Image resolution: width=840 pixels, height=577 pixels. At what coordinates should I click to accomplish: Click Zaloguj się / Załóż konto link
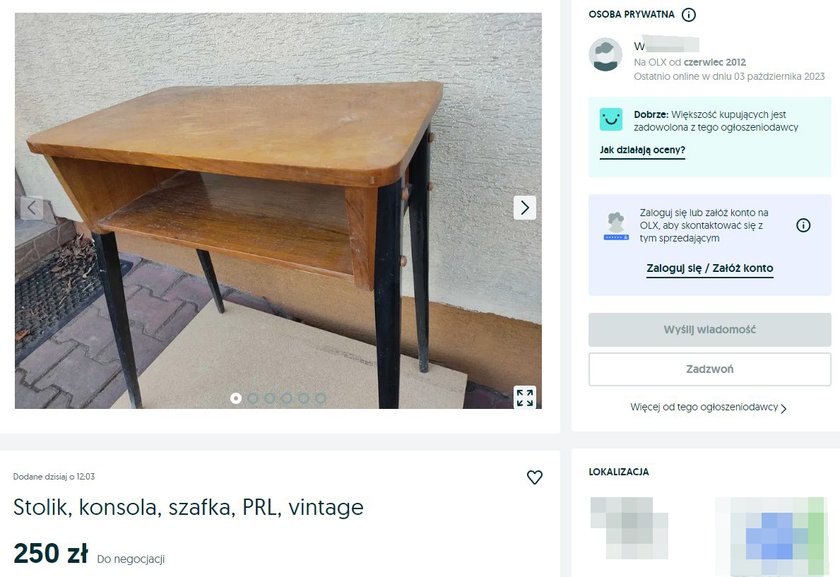tap(710, 268)
